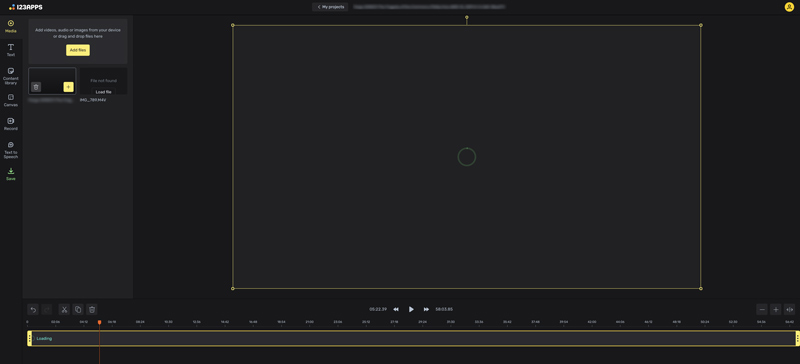Zoom in the timeline with plus
This screenshot has width=800, height=364.
tap(776, 309)
